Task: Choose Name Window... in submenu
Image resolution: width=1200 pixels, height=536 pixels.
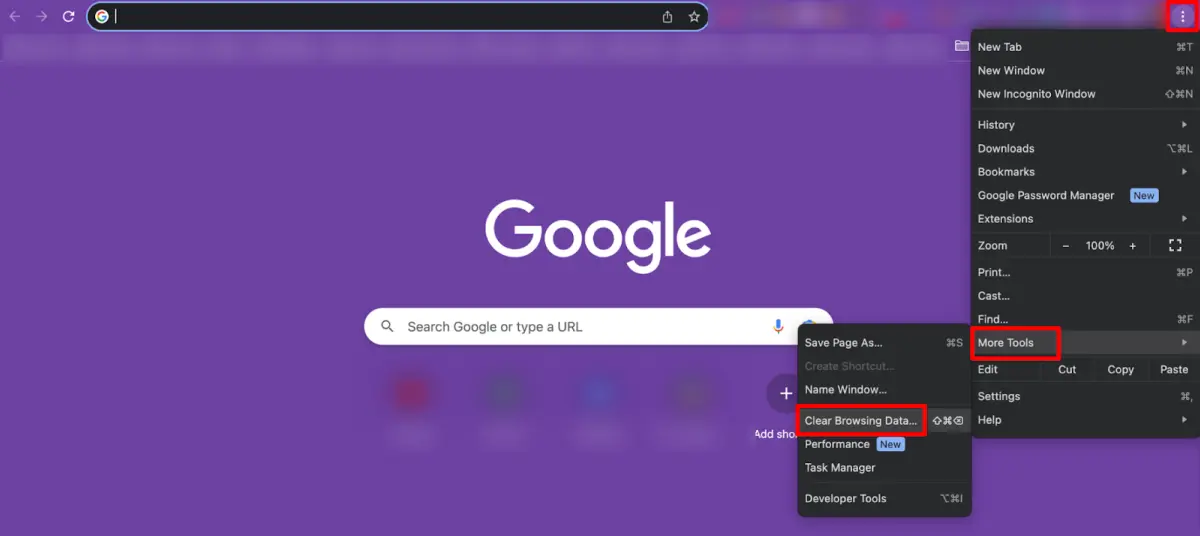Action: [884, 390]
